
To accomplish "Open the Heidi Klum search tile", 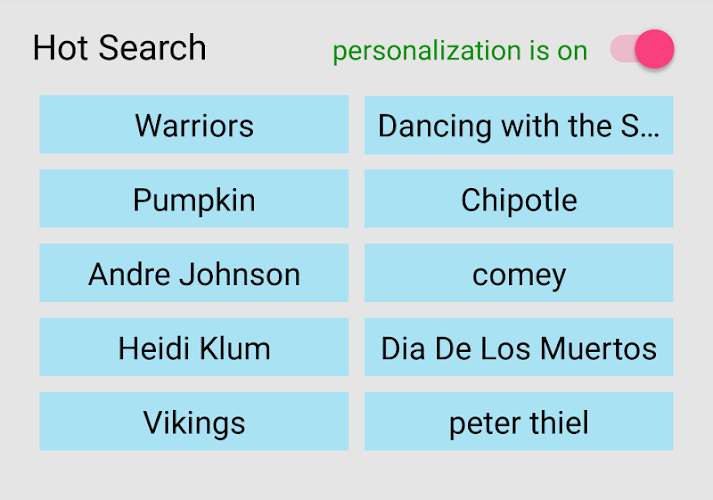I will tap(194, 347).
